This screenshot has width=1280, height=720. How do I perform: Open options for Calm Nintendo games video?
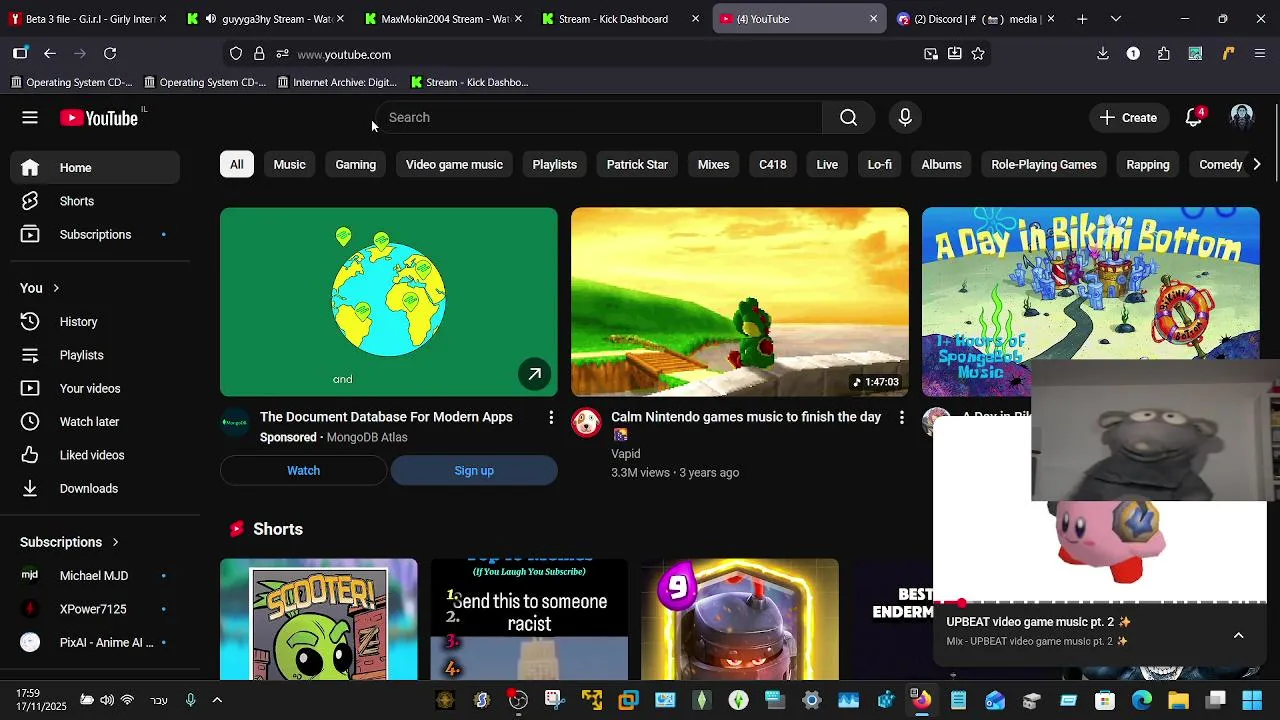point(901,418)
